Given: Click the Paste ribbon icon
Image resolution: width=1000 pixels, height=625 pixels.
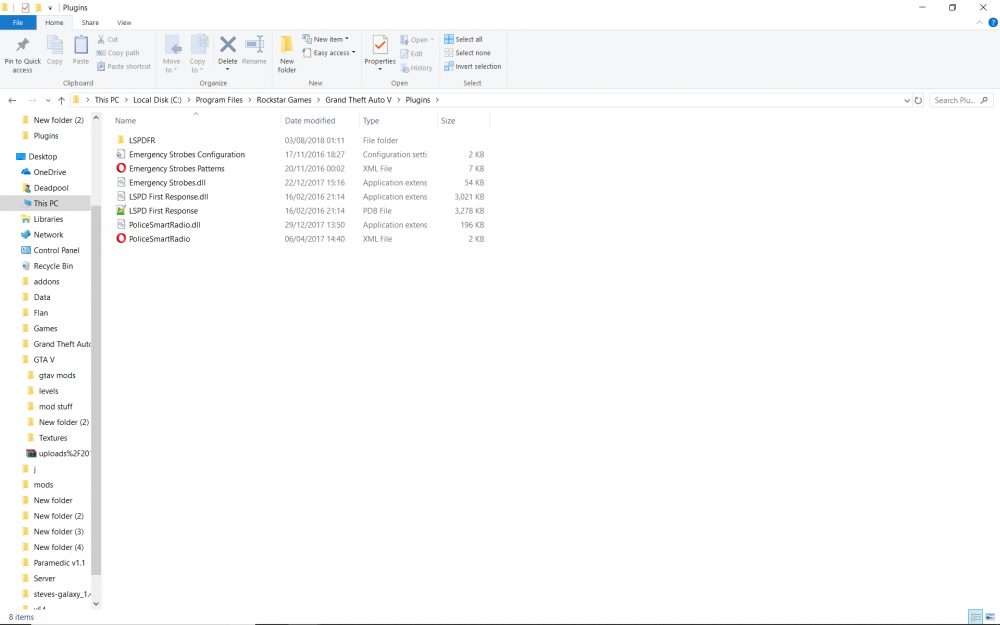Looking at the screenshot, I should click(80, 50).
